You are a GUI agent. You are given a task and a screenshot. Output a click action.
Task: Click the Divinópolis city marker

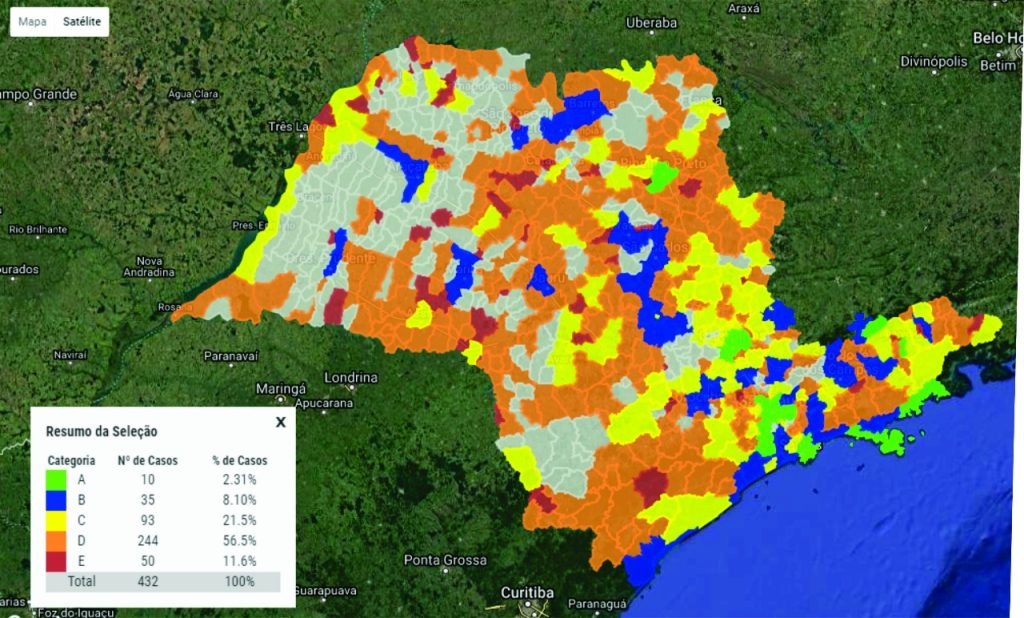[934, 72]
